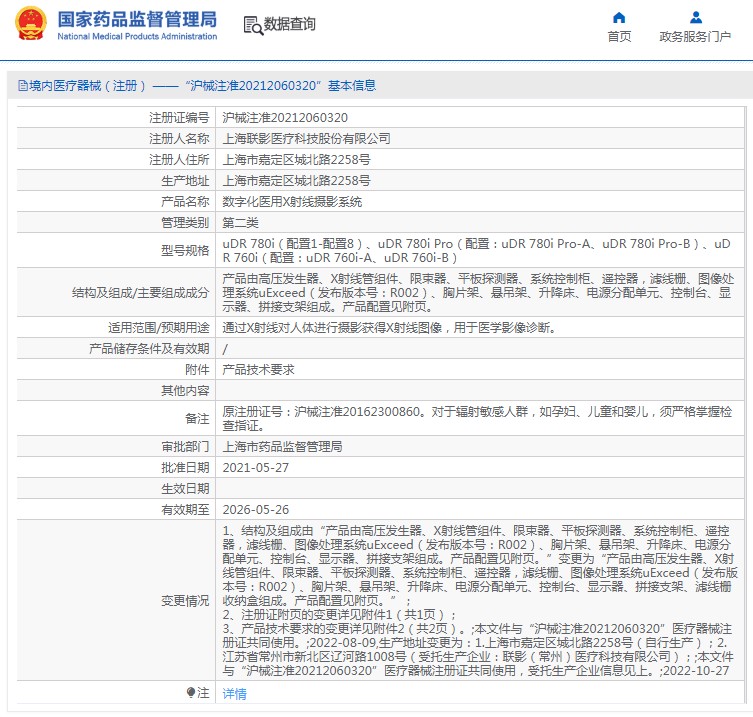Click management class 第二类
The width and height of the screenshot is (753, 717).
[x=241, y=223]
